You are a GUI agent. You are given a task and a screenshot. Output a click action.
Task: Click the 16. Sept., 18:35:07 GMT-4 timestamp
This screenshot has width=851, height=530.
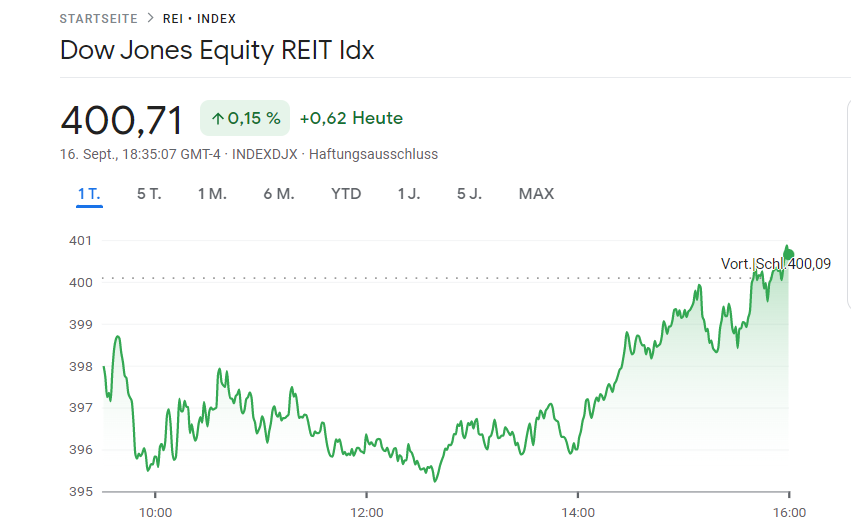click(140, 155)
